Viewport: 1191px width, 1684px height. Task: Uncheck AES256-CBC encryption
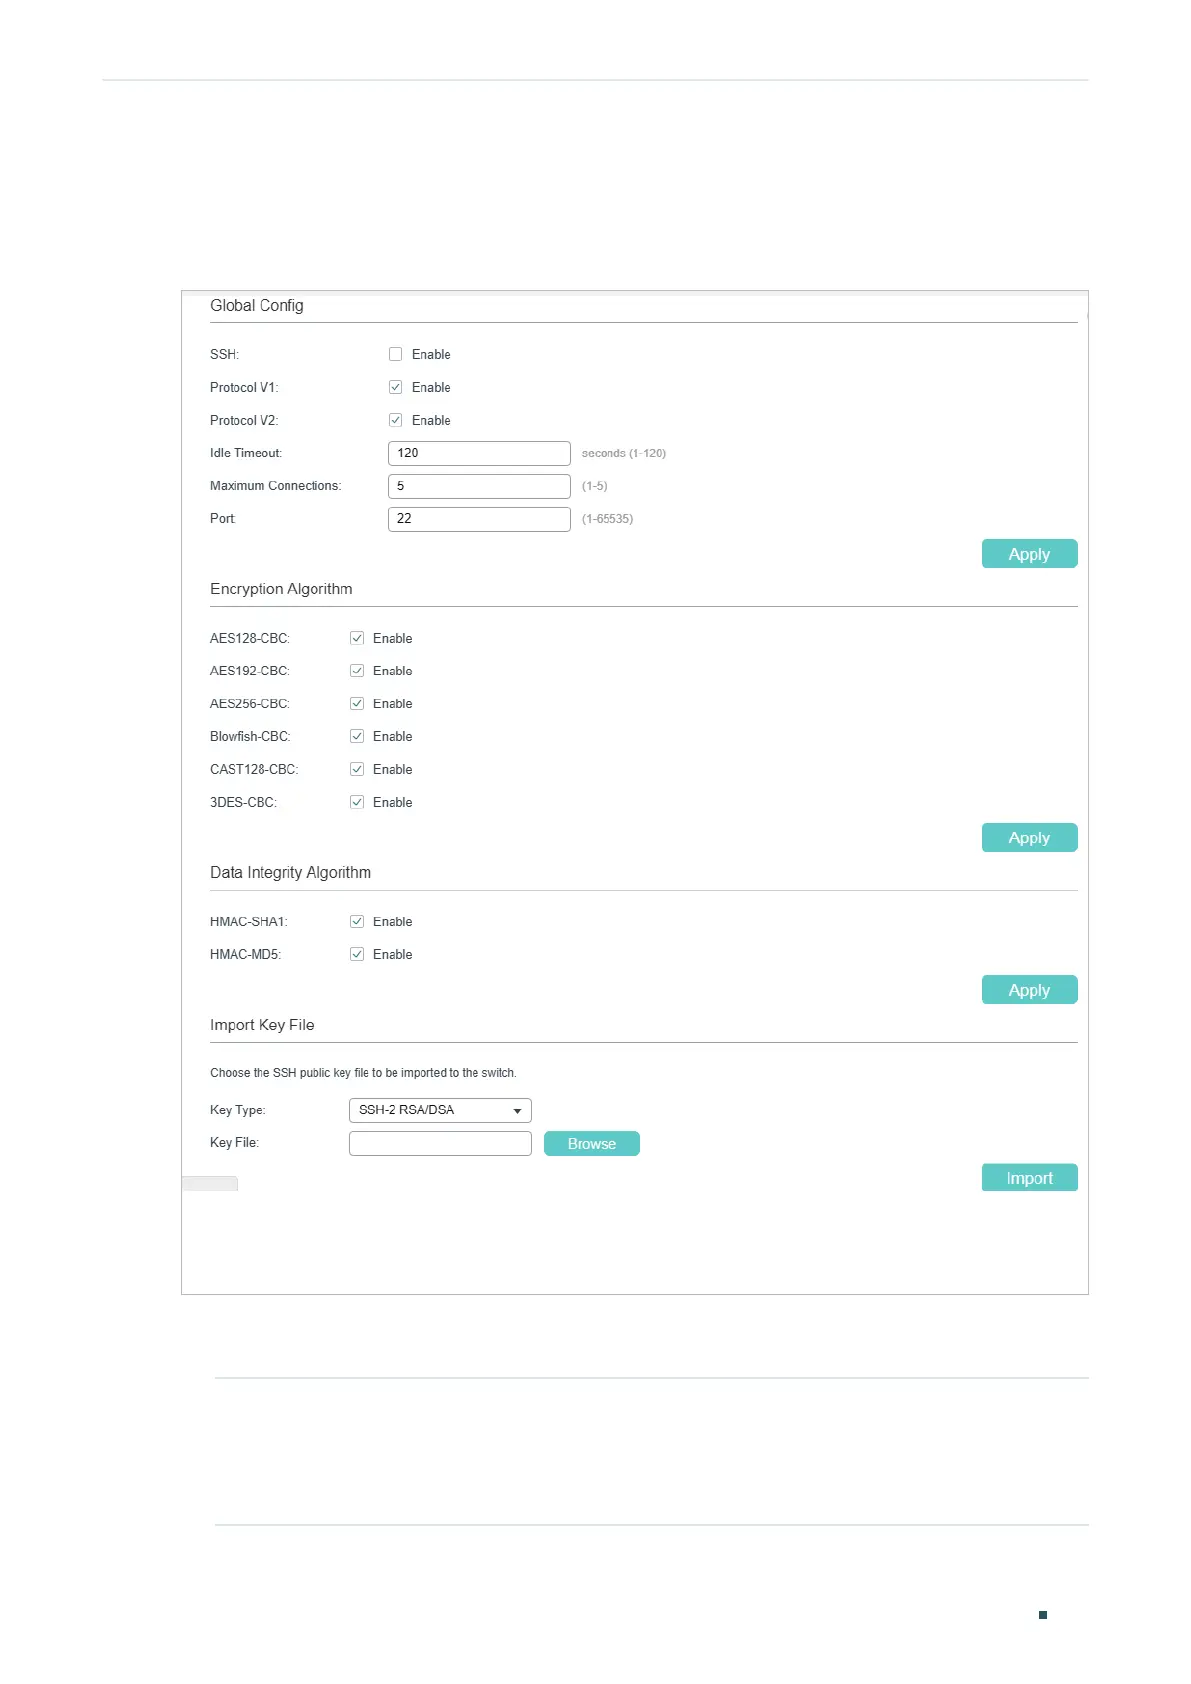pos(357,704)
